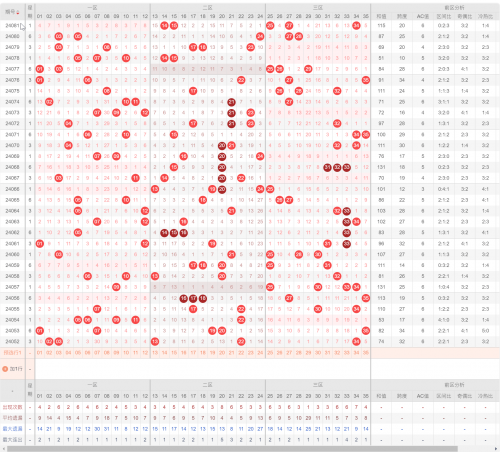Click the horizontal scrollbar right arrow

[496, 449]
